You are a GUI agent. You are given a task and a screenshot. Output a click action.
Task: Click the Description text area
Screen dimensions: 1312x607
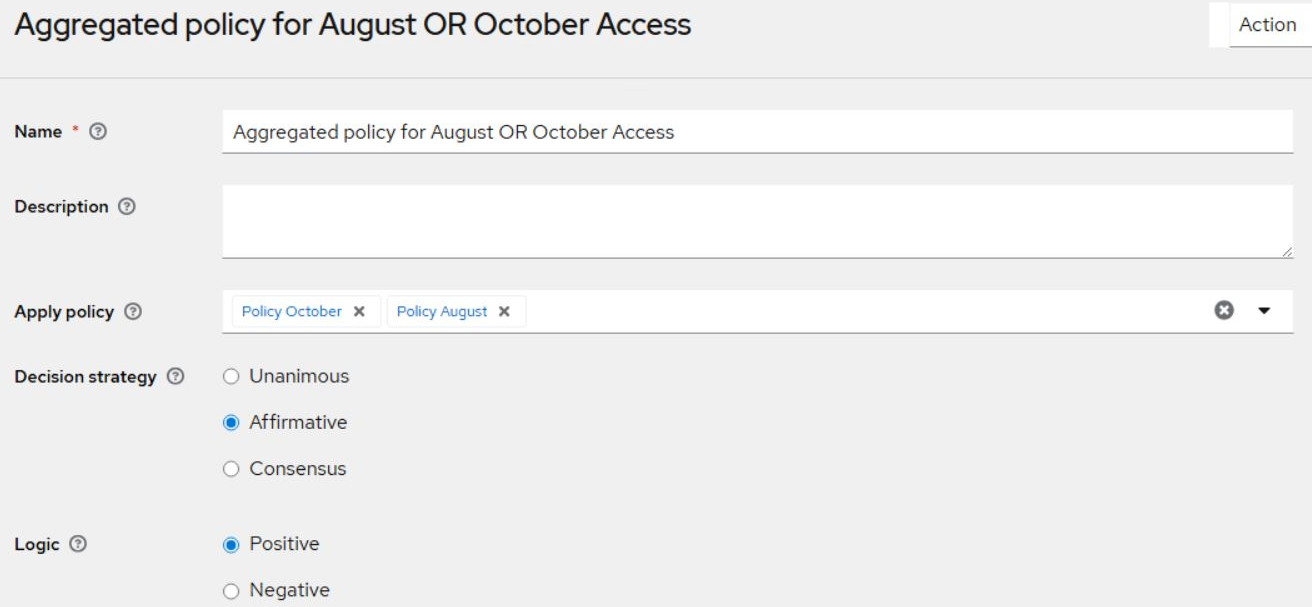756,221
